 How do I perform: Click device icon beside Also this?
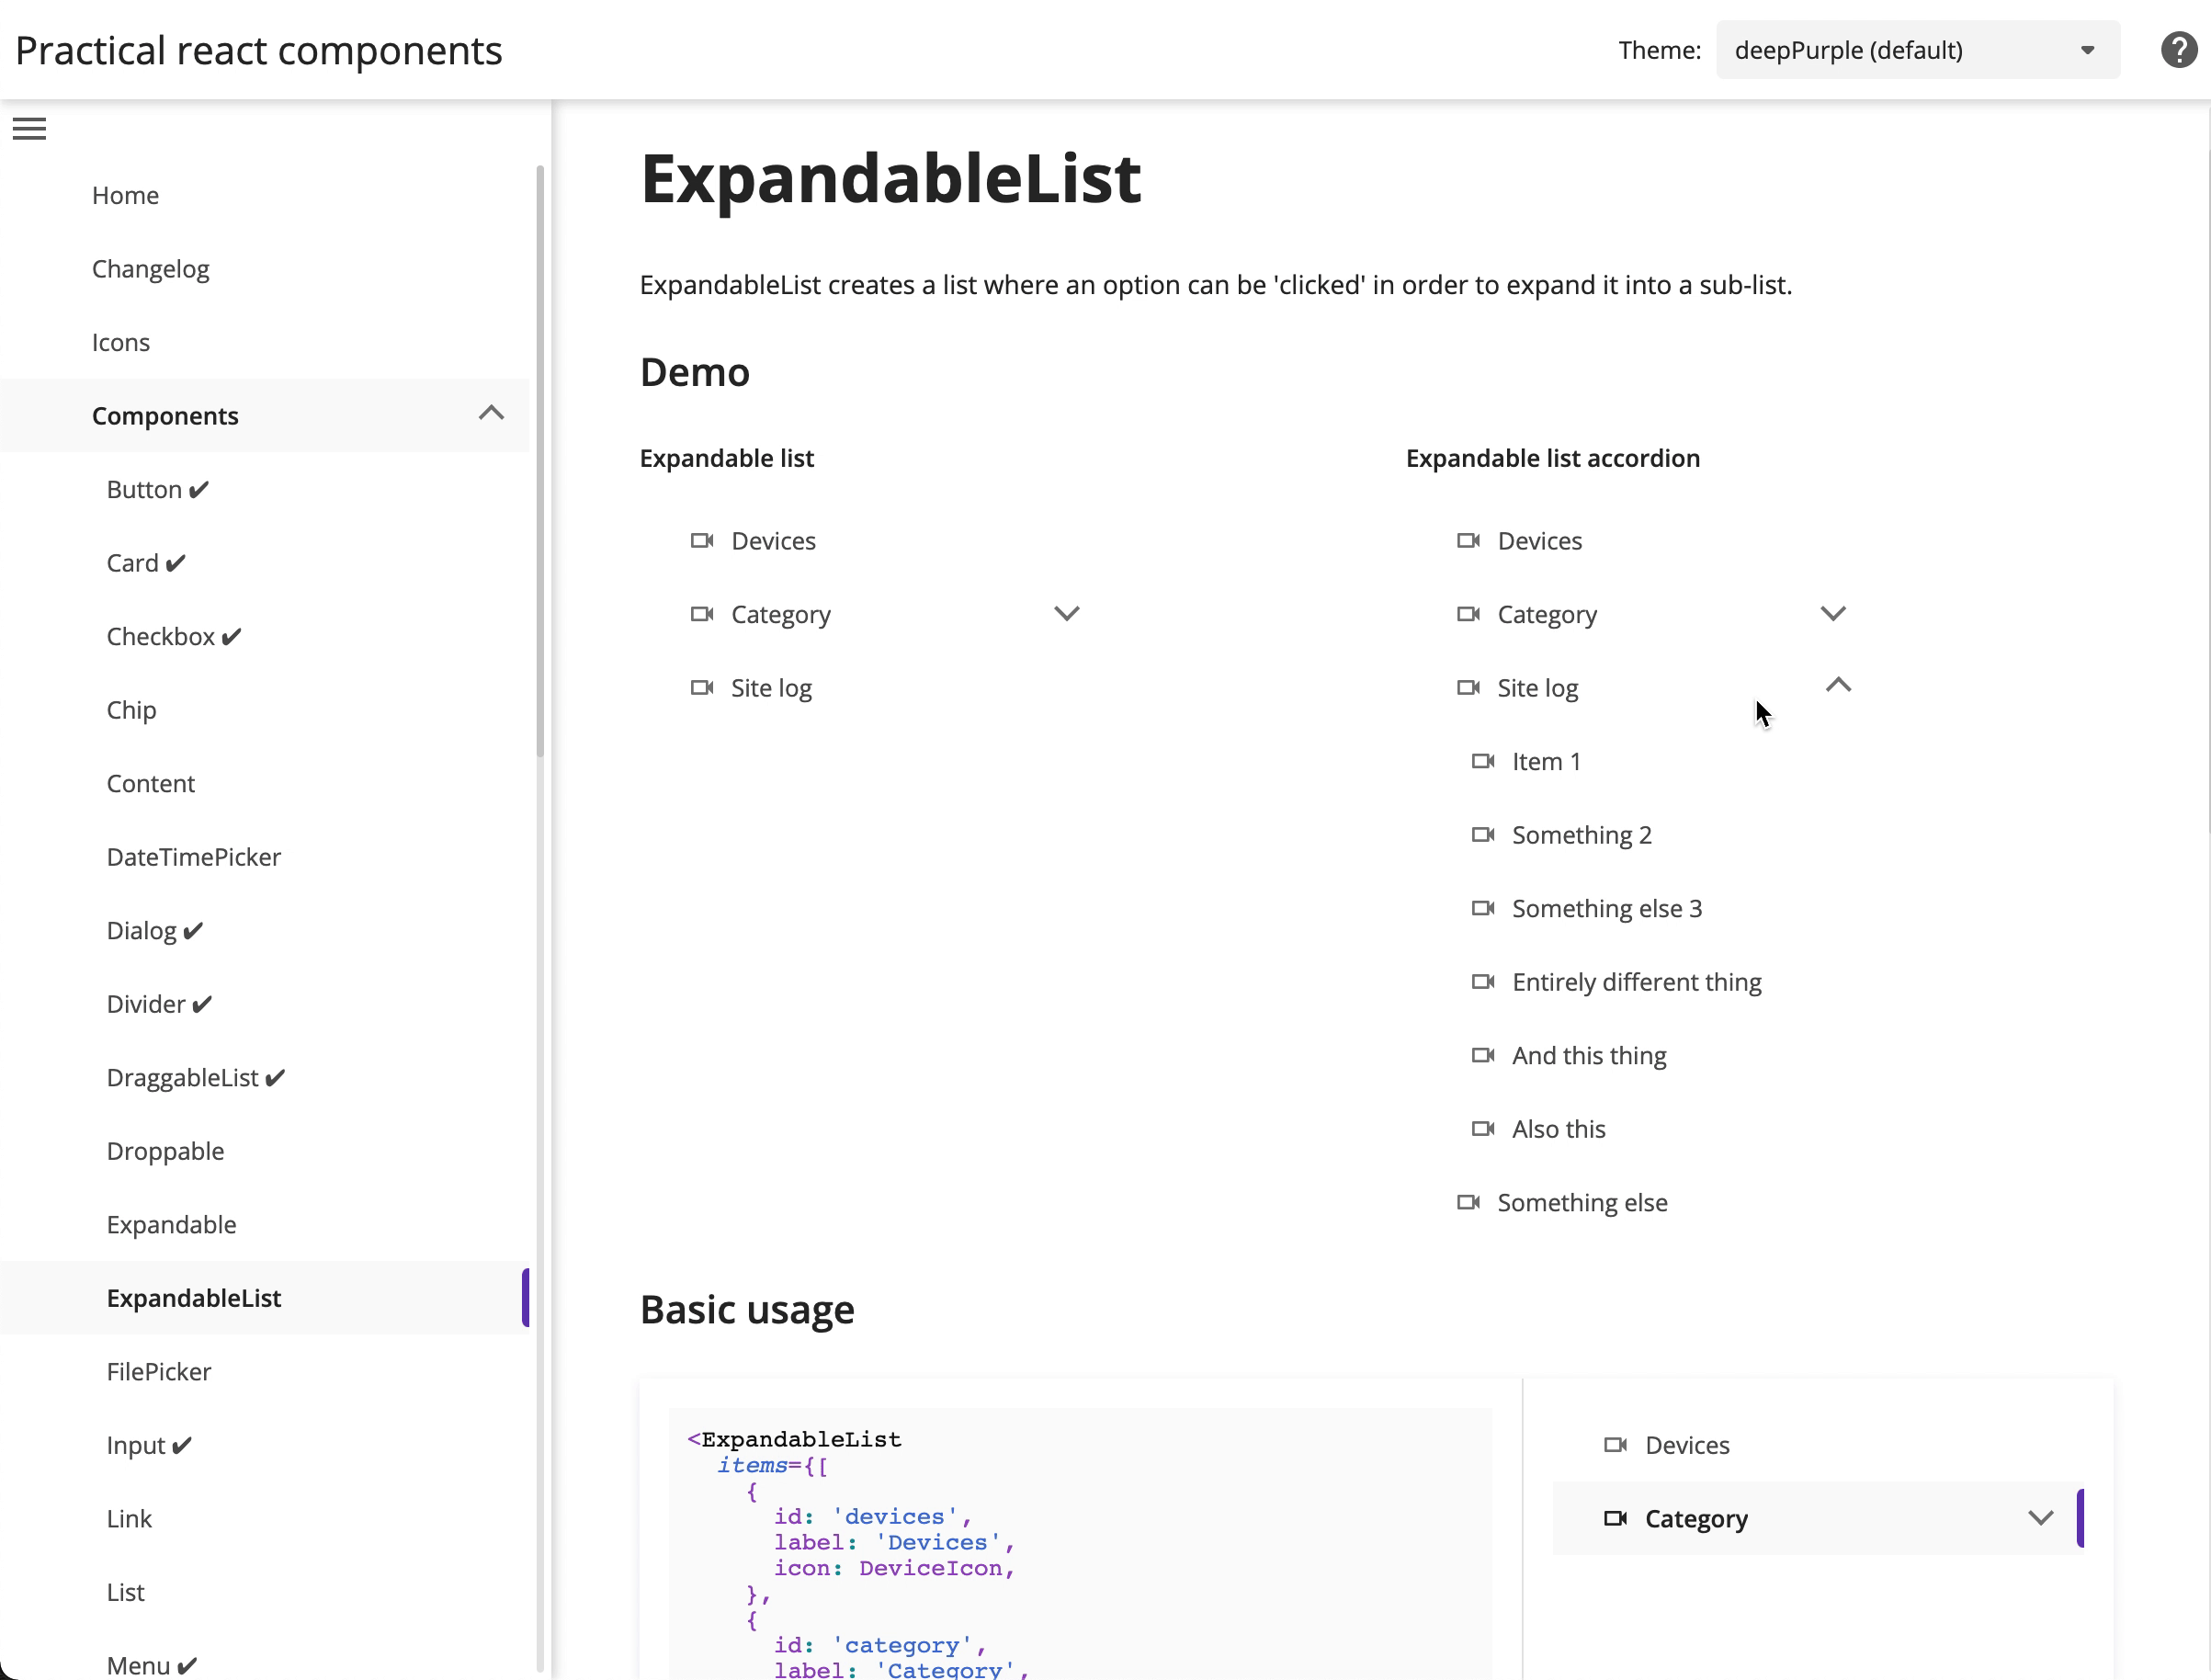1482,1129
